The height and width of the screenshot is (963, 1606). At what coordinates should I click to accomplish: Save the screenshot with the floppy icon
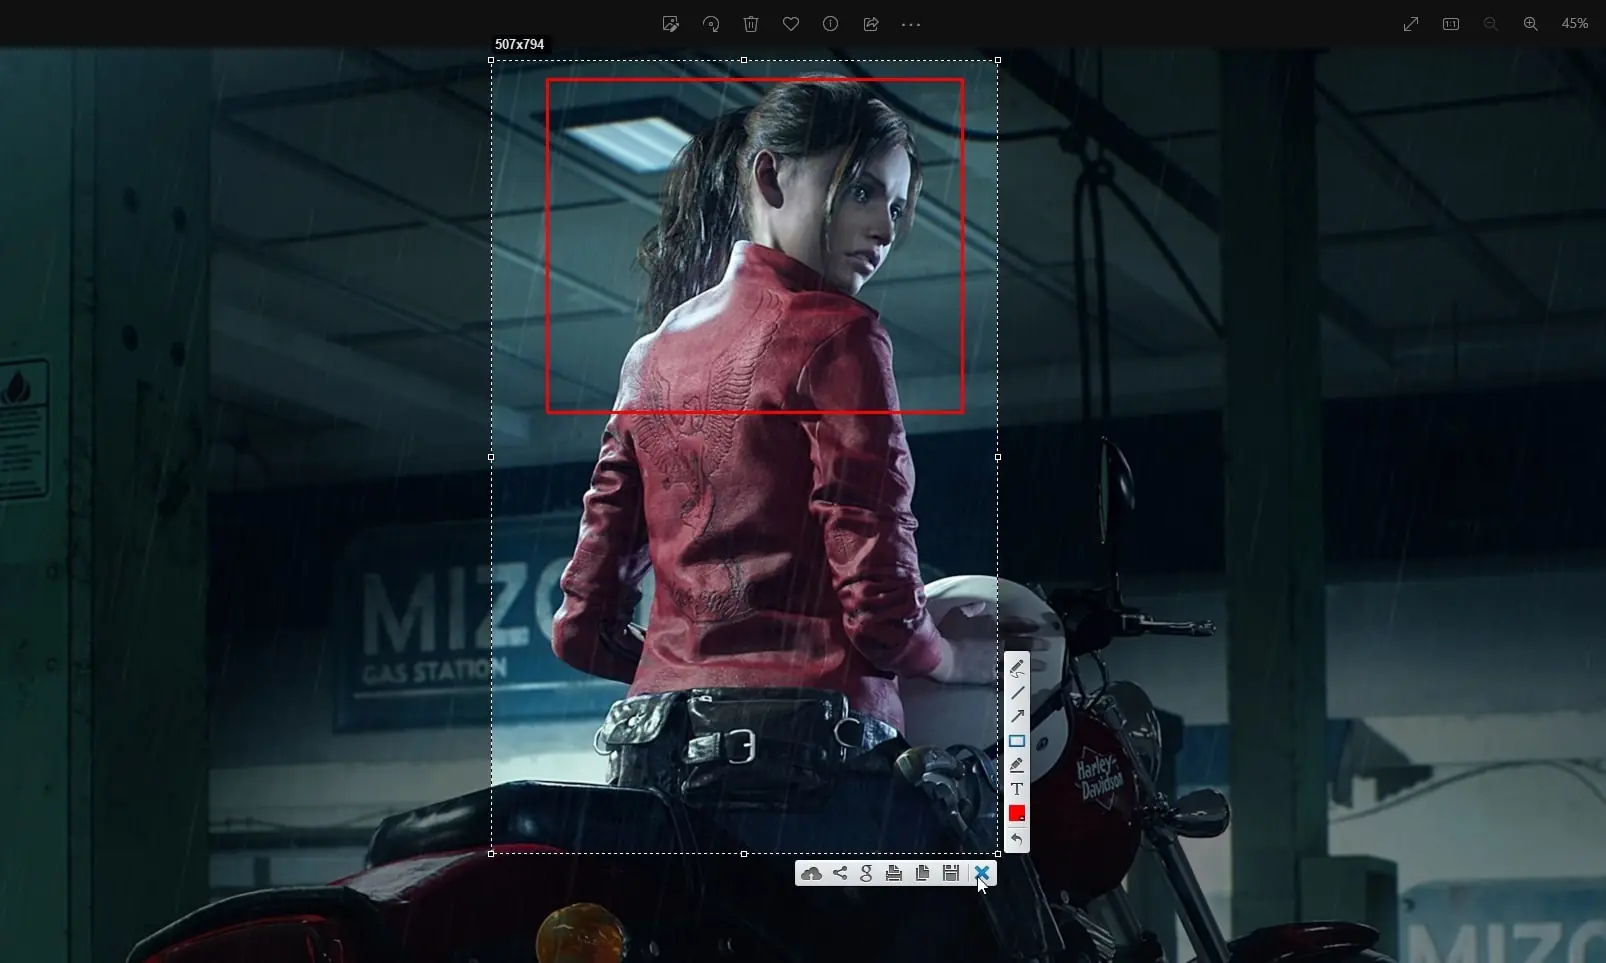point(951,873)
